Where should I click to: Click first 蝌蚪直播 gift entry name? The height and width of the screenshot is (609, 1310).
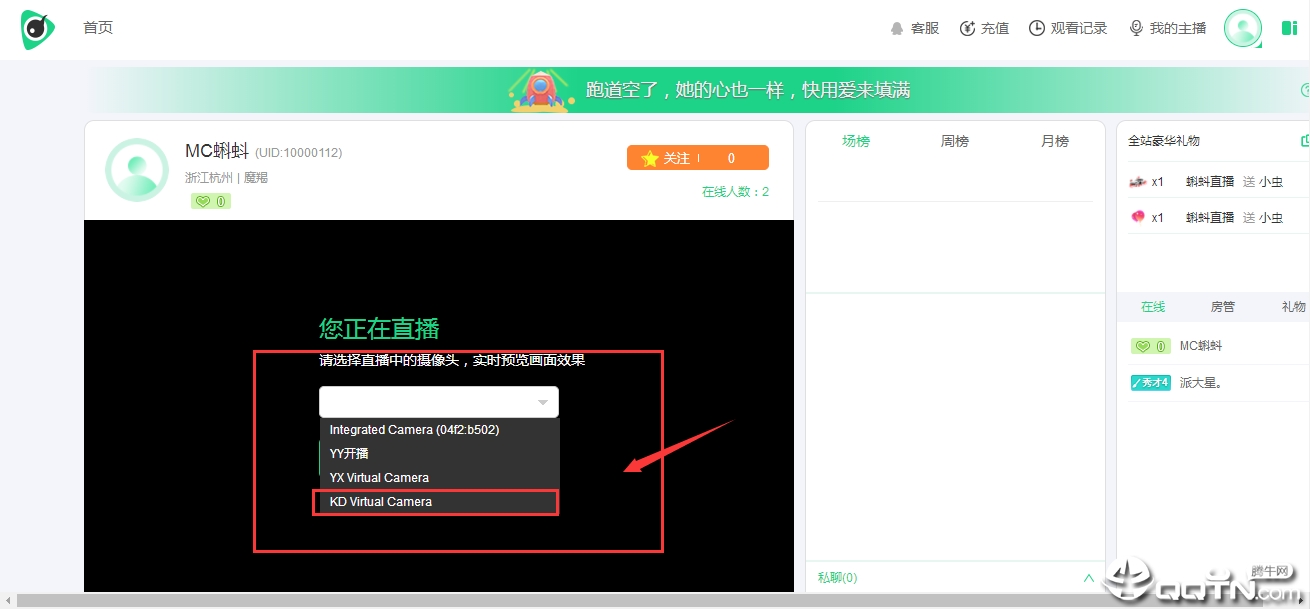point(1210,182)
